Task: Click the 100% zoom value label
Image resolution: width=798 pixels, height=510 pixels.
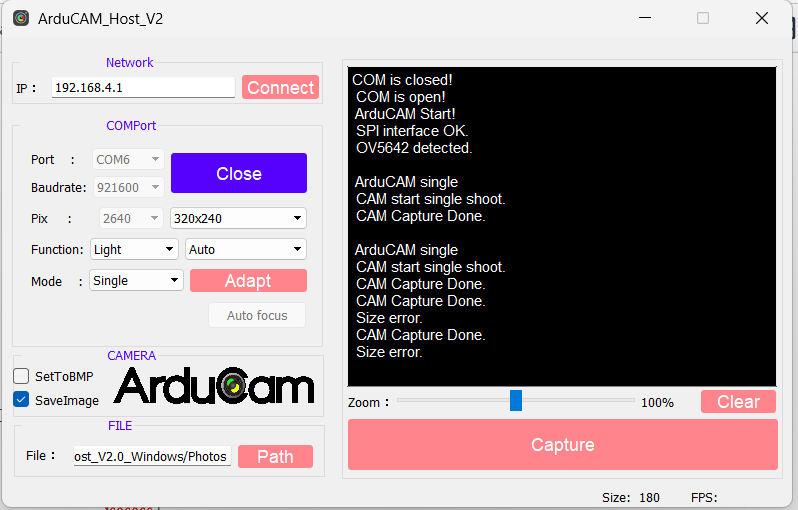Action: click(657, 403)
